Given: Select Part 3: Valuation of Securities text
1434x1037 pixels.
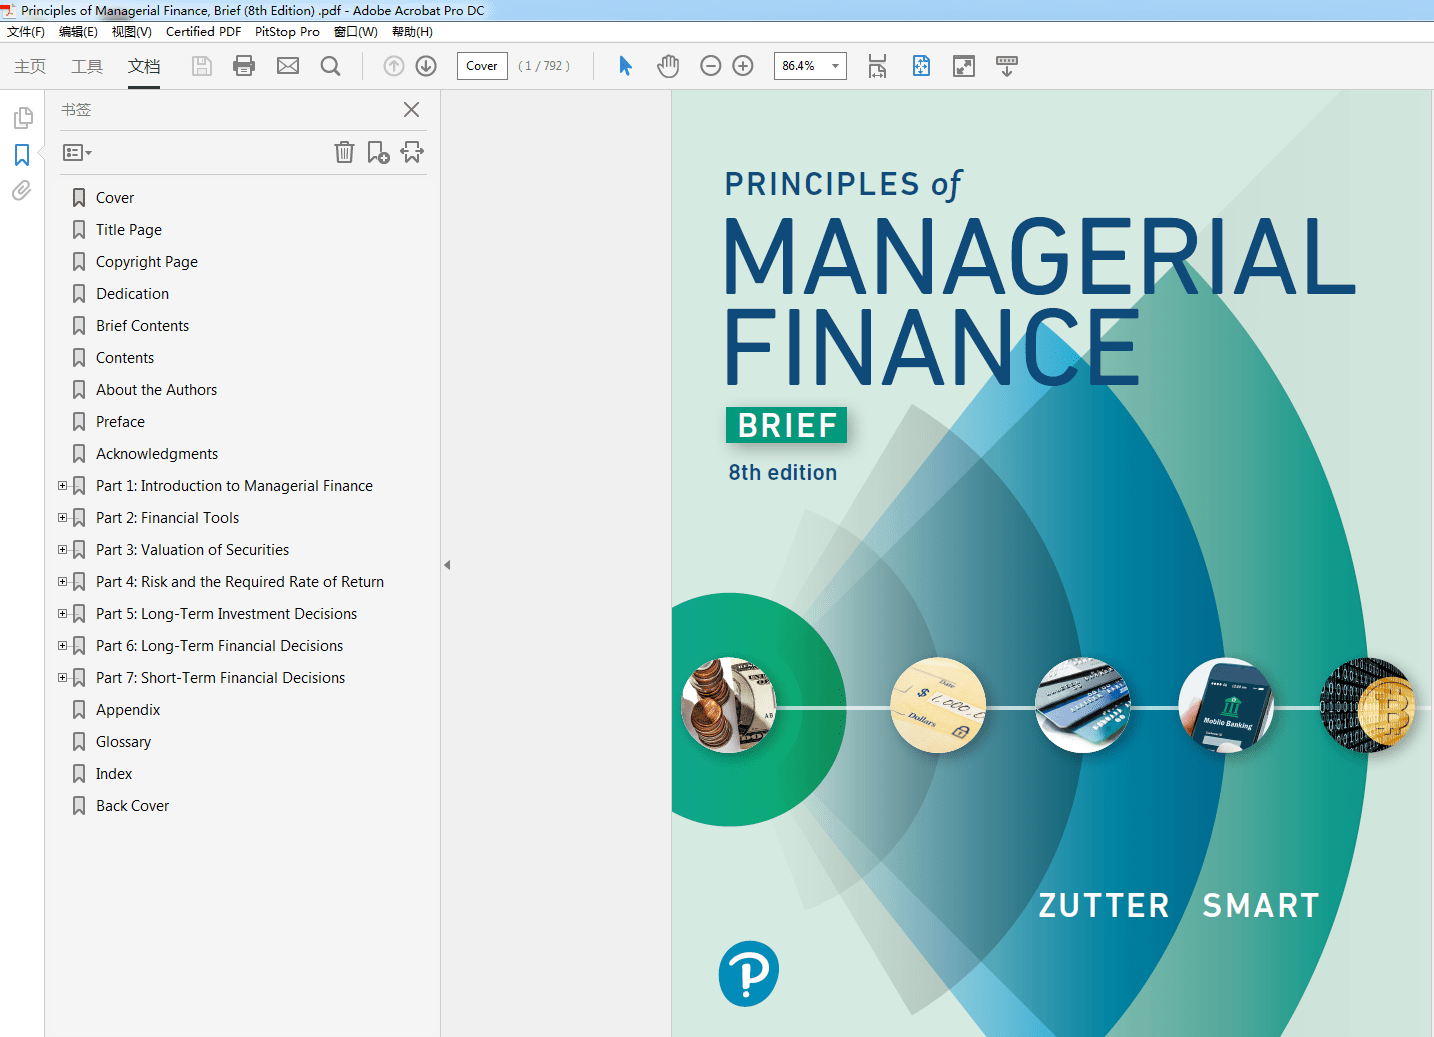Looking at the screenshot, I should click(x=193, y=550).
